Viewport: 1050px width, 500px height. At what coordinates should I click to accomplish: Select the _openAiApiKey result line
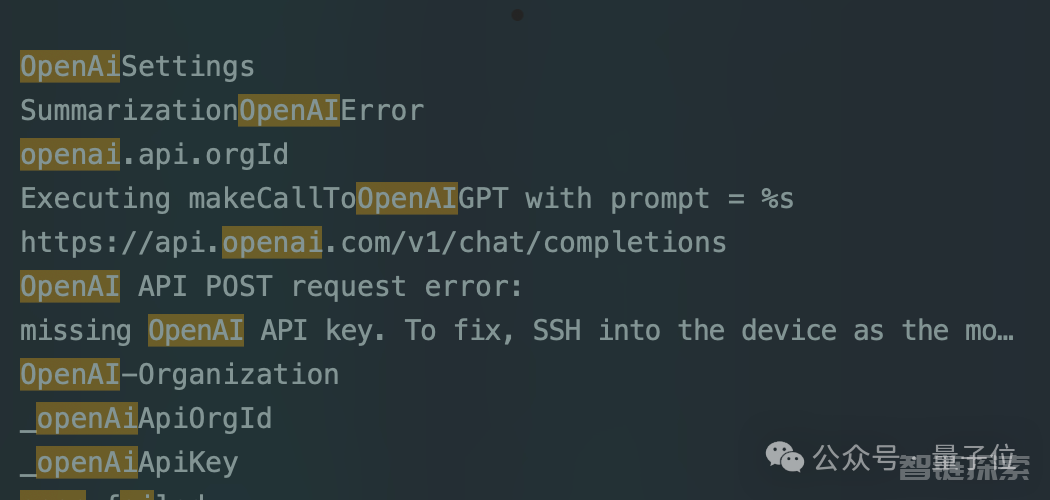pyautogui.click(x=129, y=463)
